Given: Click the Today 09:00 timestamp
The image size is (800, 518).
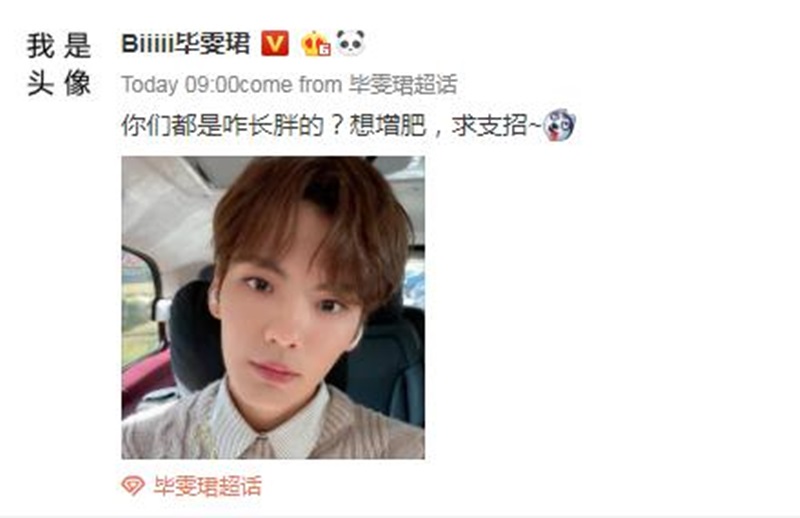Looking at the screenshot, I should [180, 85].
